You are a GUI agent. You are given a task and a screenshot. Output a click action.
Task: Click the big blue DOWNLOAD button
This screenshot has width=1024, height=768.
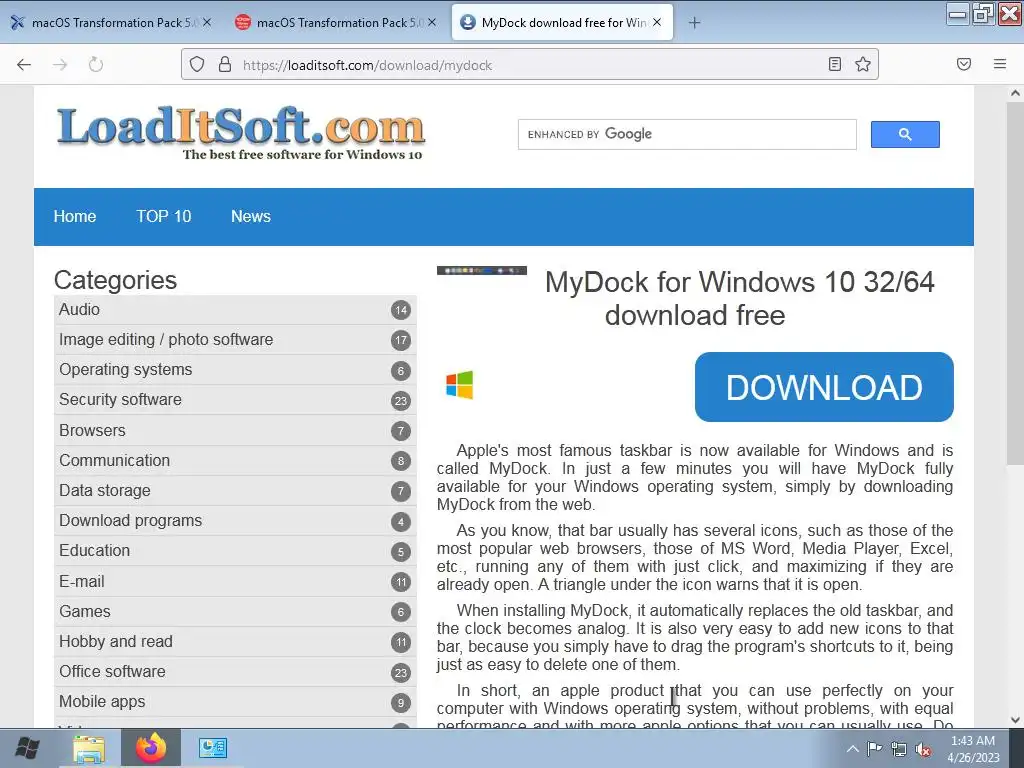tap(824, 387)
